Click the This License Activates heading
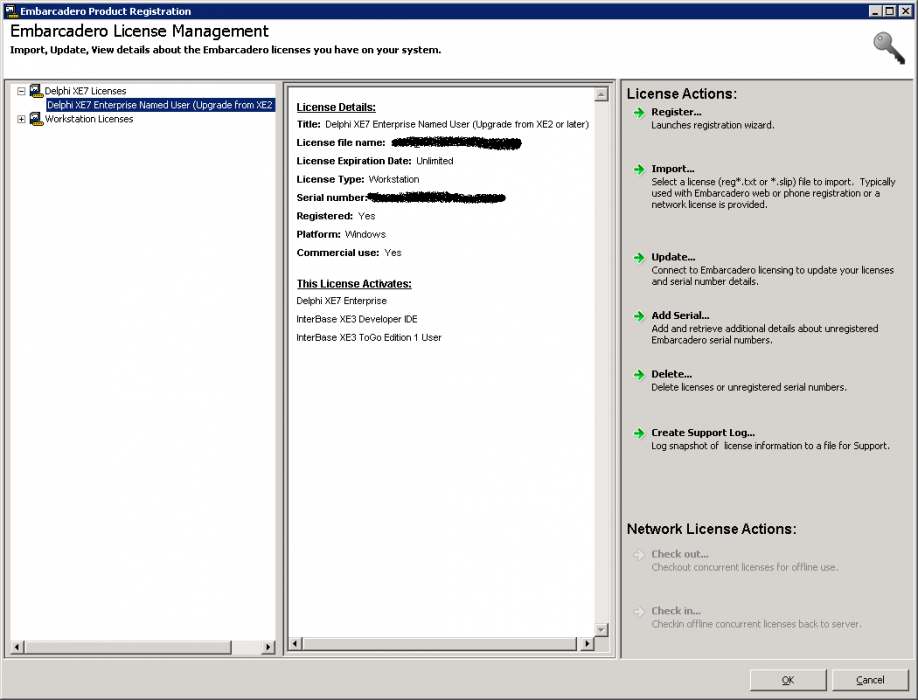Viewport: 918px width, 700px height. point(354,284)
